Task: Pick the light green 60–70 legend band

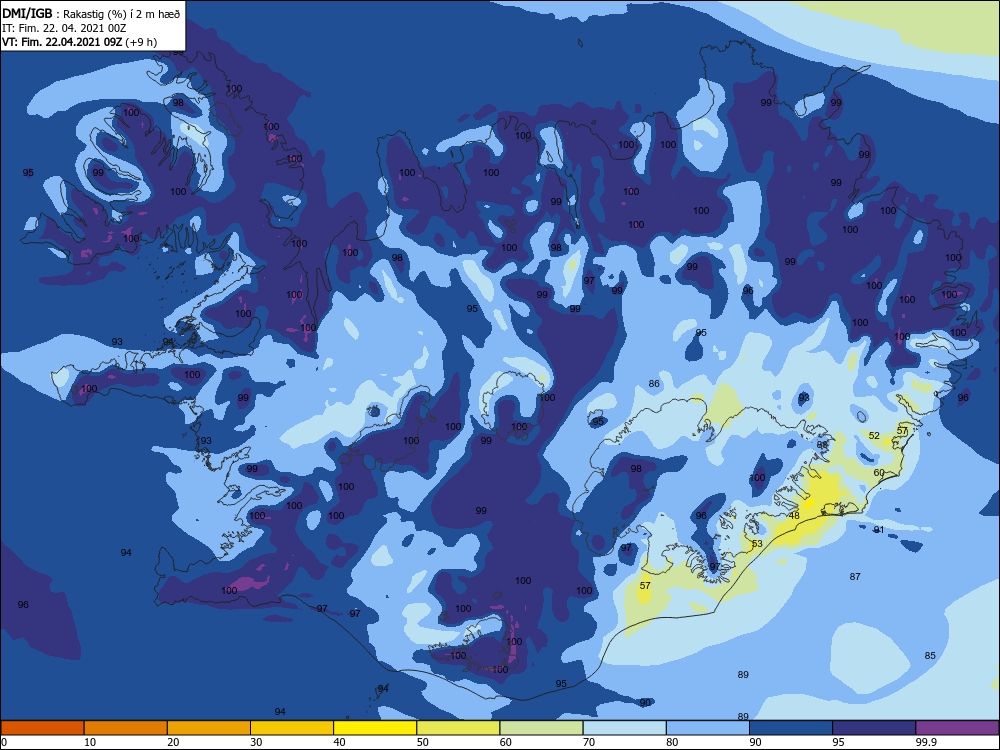Action: pyautogui.click(x=541, y=728)
